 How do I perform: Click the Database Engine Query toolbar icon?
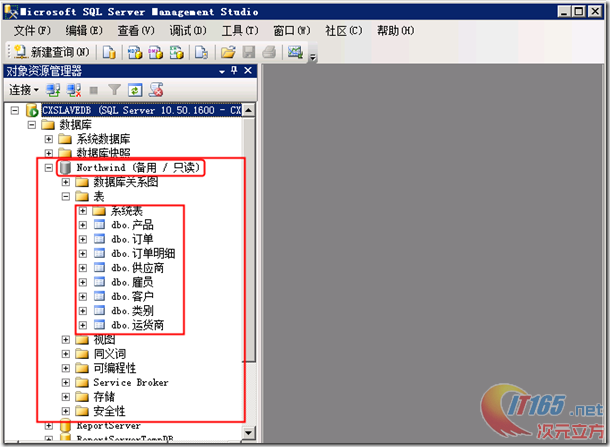(109, 52)
